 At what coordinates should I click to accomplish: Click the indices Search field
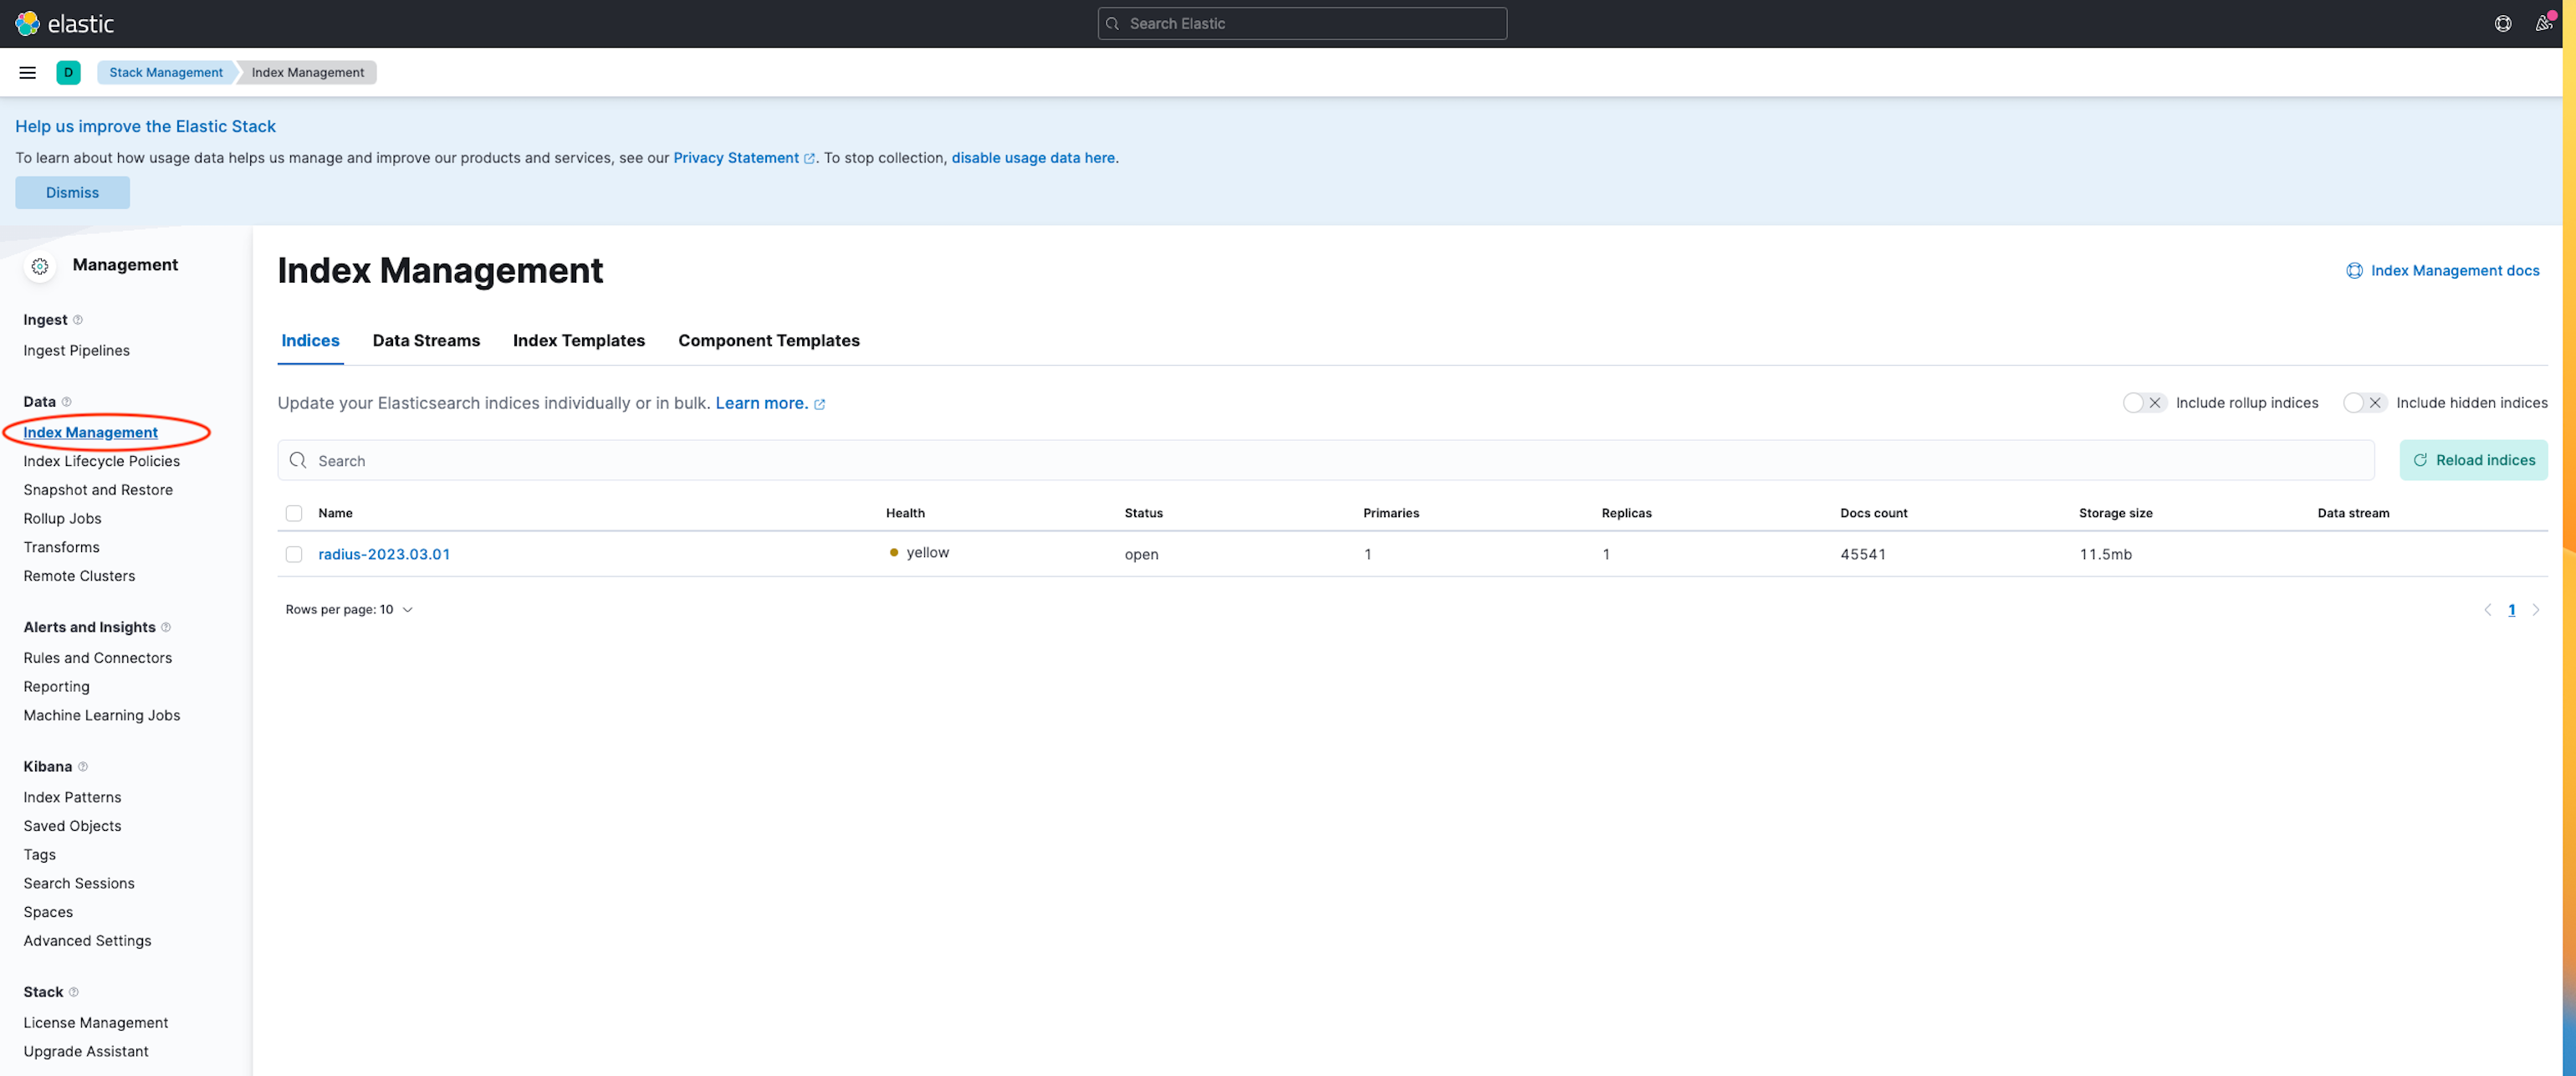[x=1325, y=460]
